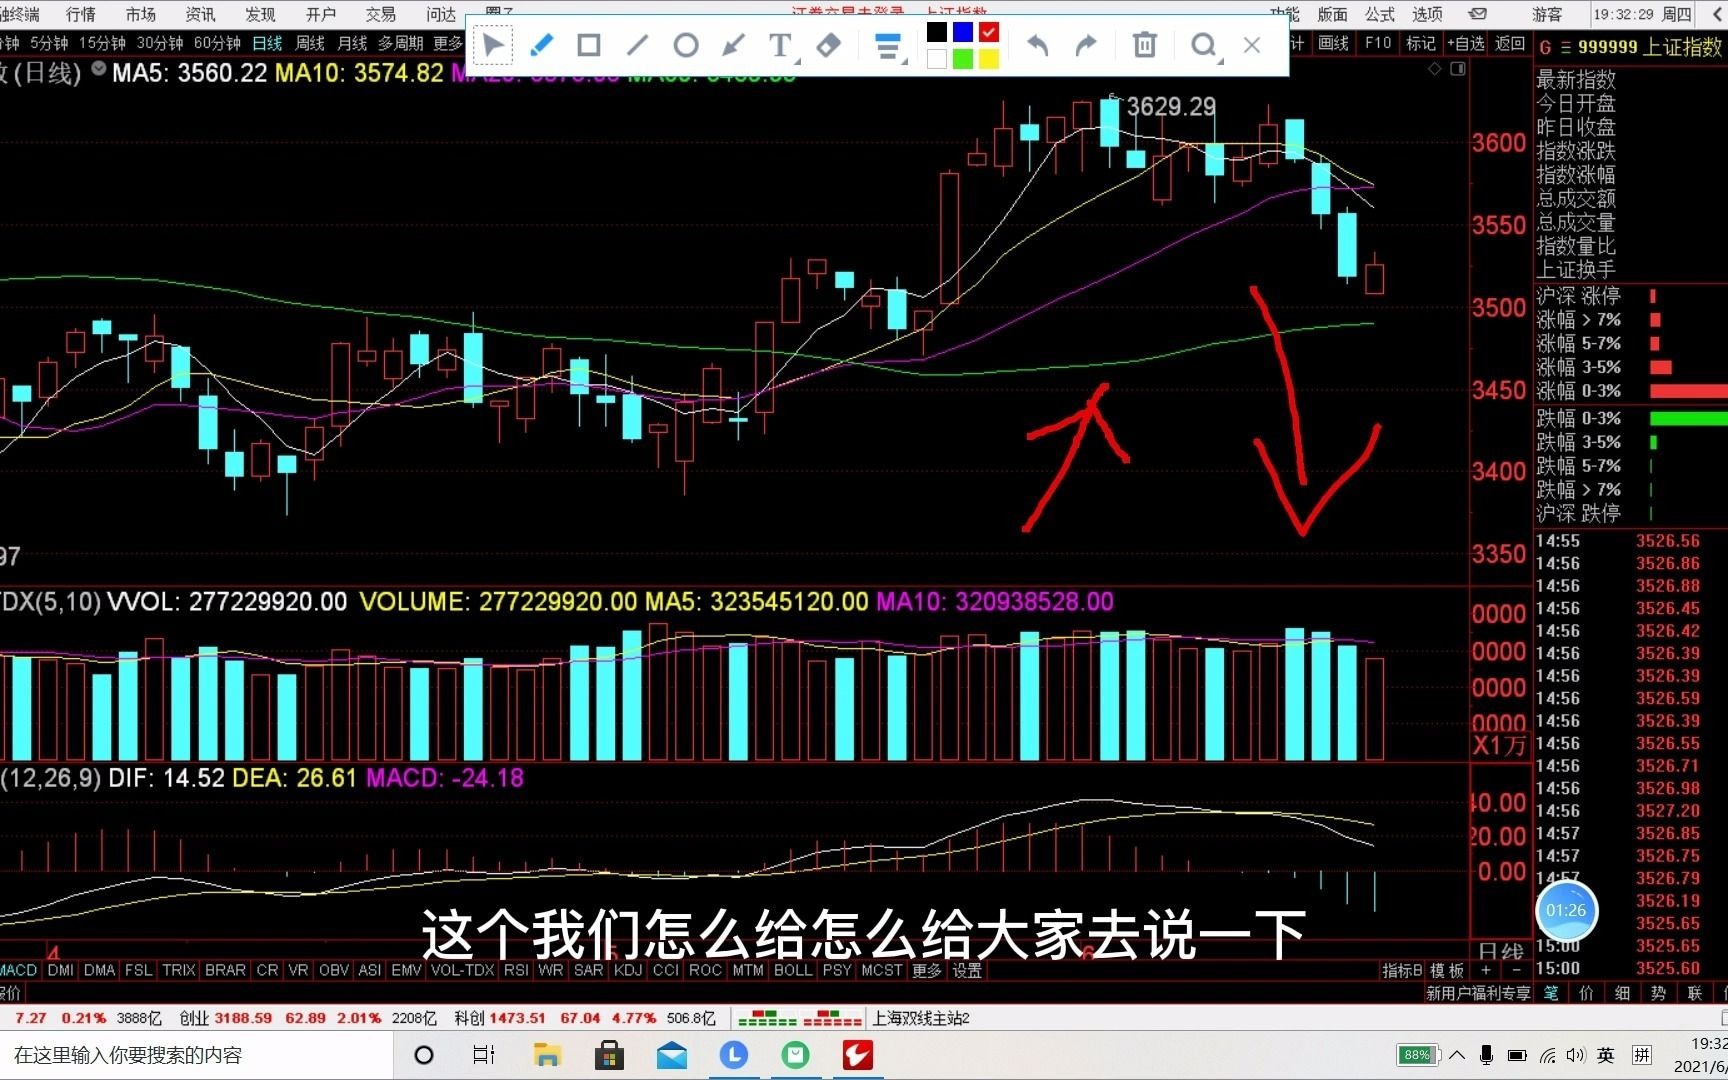1728x1080 pixels.
Task: Open the line thickness selector
Action: (x=888, y=46)
